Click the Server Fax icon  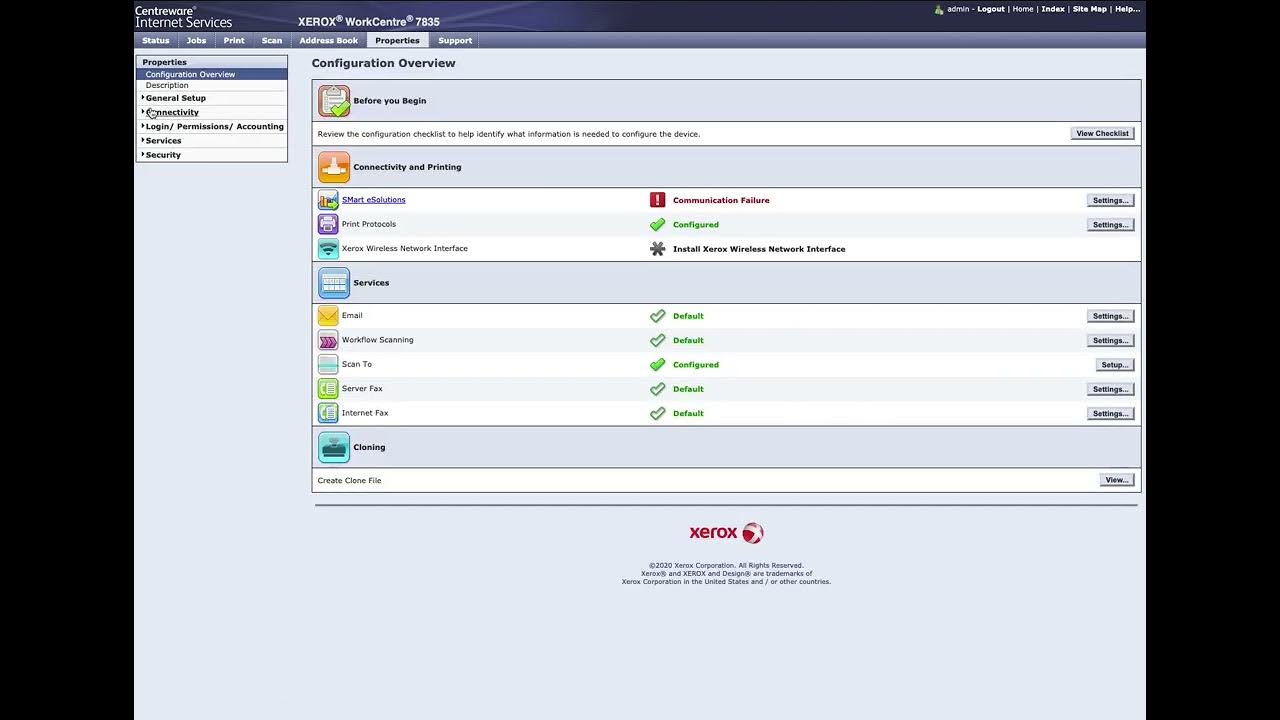pos(328,389)
